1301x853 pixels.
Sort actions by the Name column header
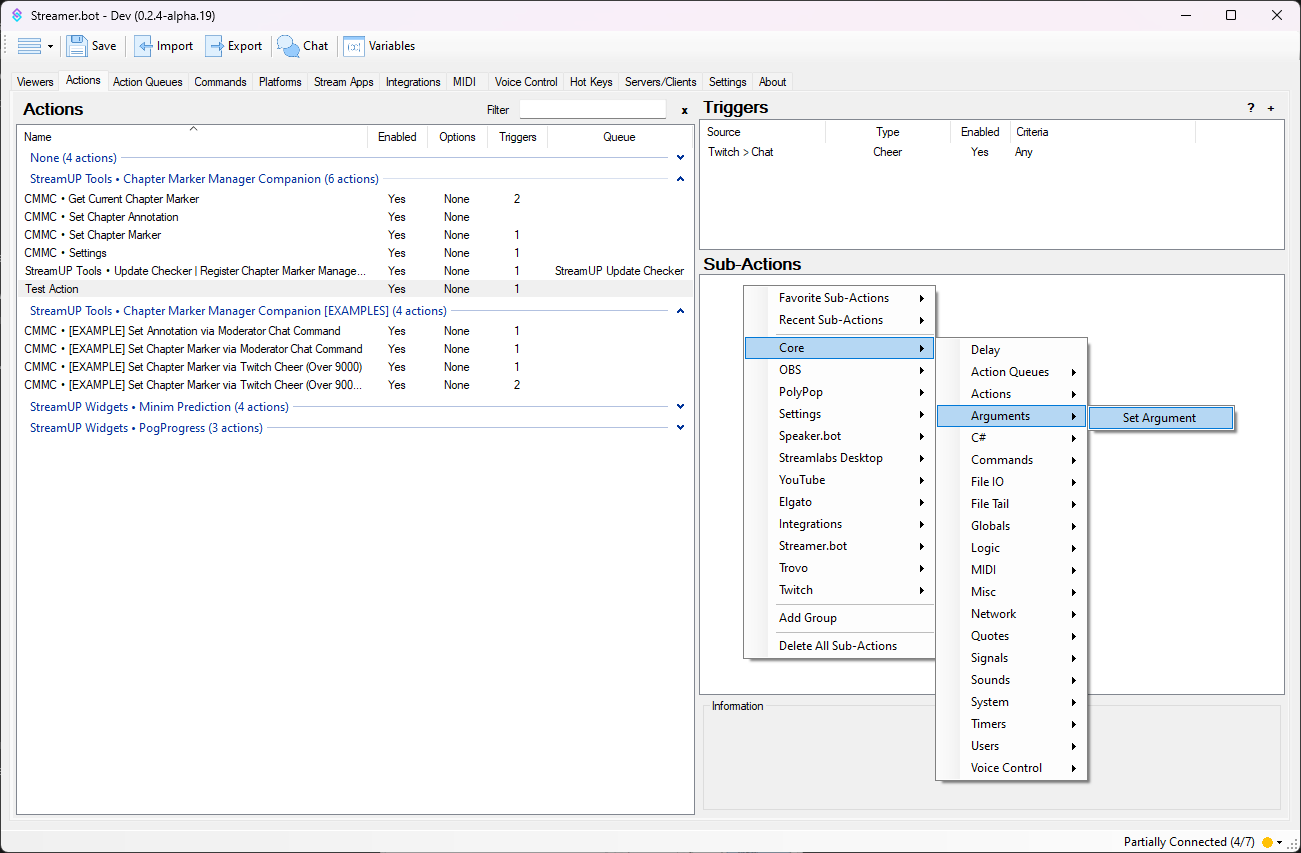[192, 137]
